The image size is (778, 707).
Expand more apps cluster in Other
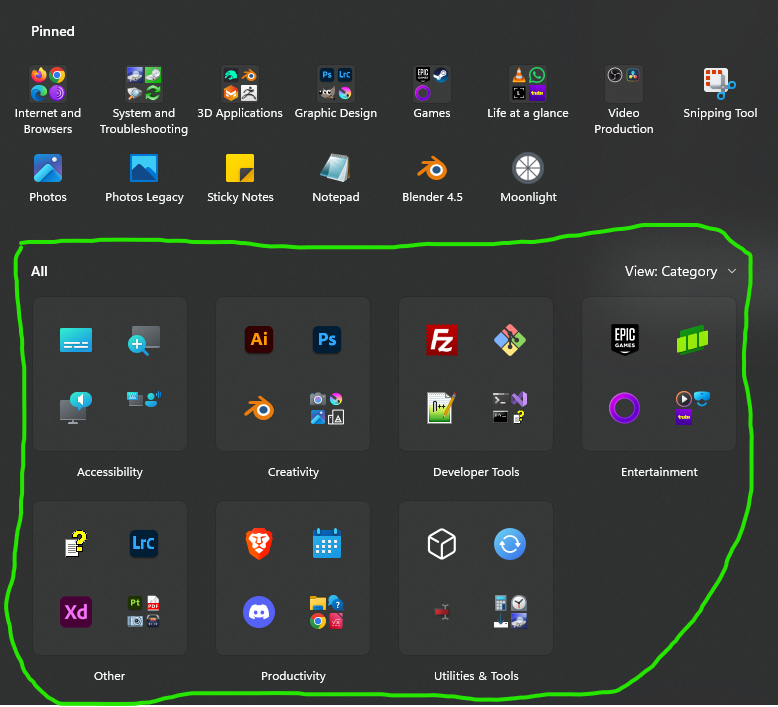pyautogui.click(x=144, y=612)
